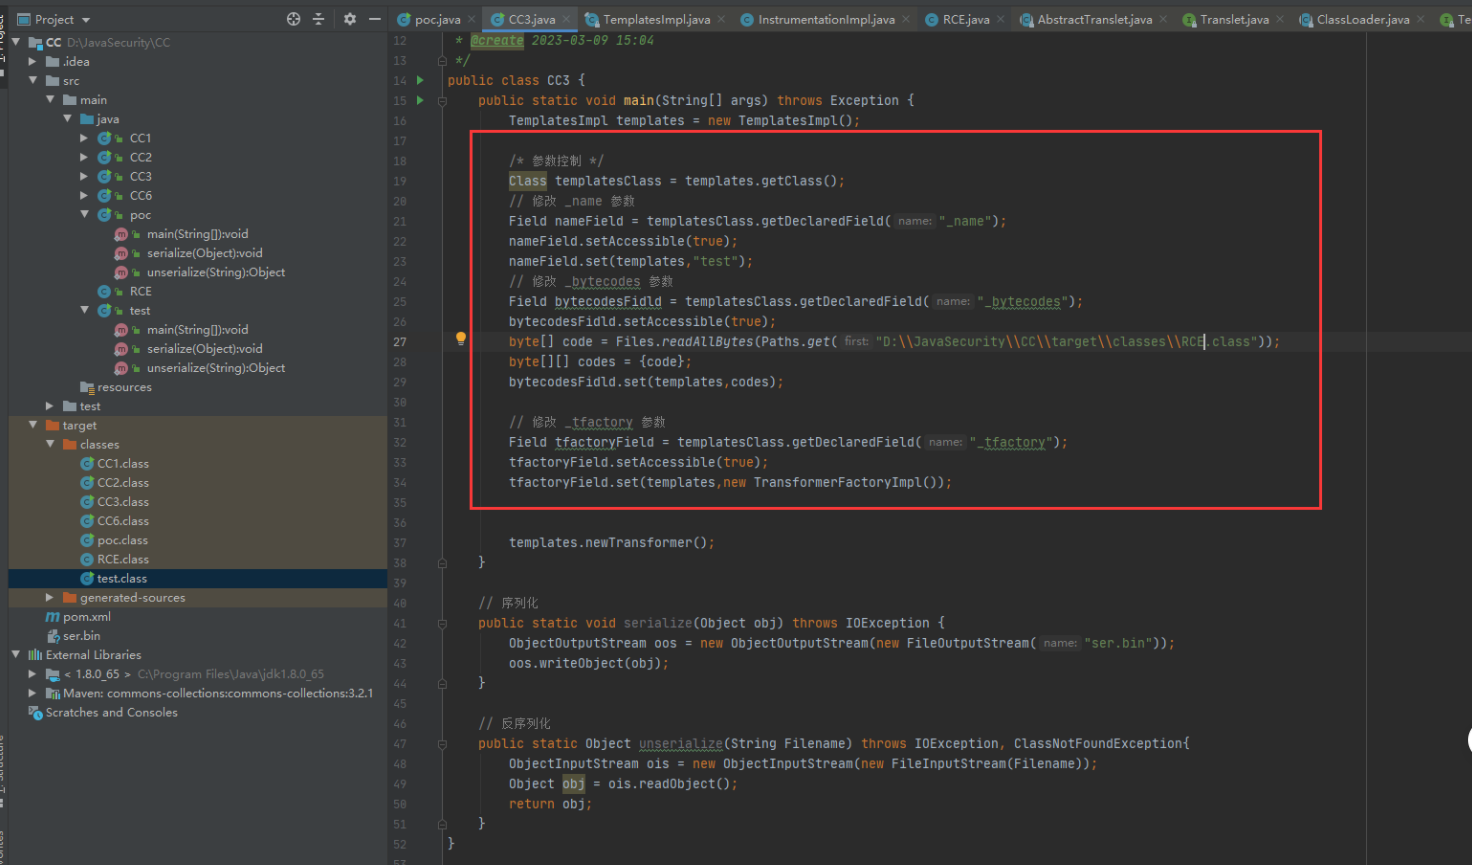The height and width of the screenshot is (865, 1472).
Task: Select CC2 class in the project tree
Action: pyautogui.click(x=140, y=157)
